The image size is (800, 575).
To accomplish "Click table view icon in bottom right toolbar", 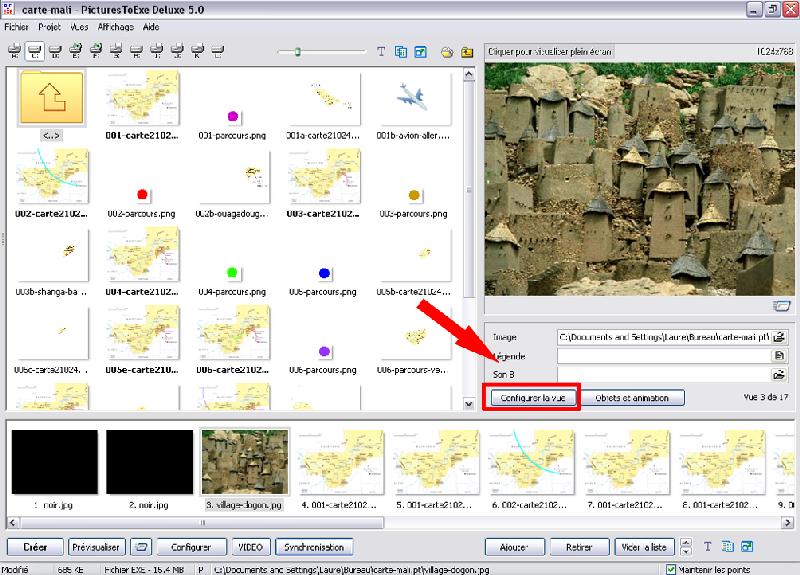I will pyautogui.click(x=727, y=546).
